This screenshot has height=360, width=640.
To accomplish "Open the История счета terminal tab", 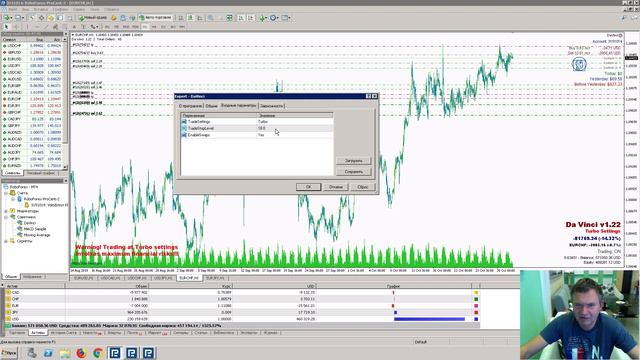I will pos(64,333).
